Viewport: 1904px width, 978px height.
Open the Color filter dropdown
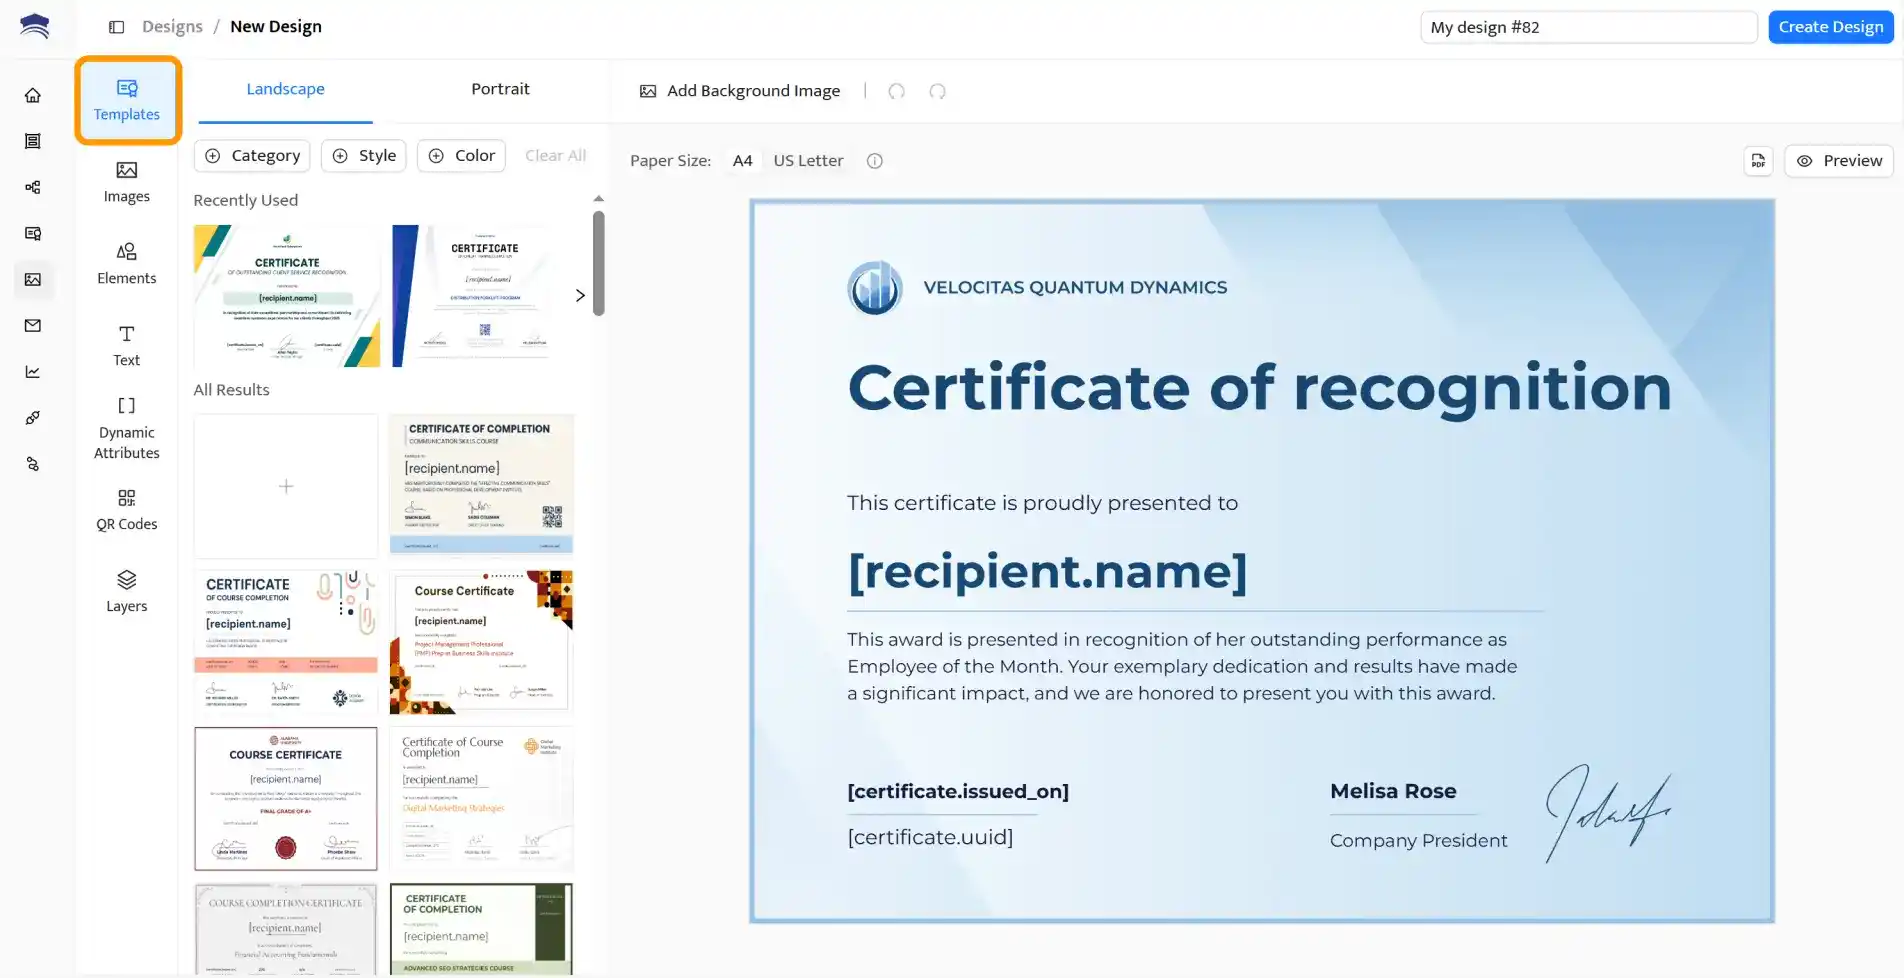pos(461,155)
